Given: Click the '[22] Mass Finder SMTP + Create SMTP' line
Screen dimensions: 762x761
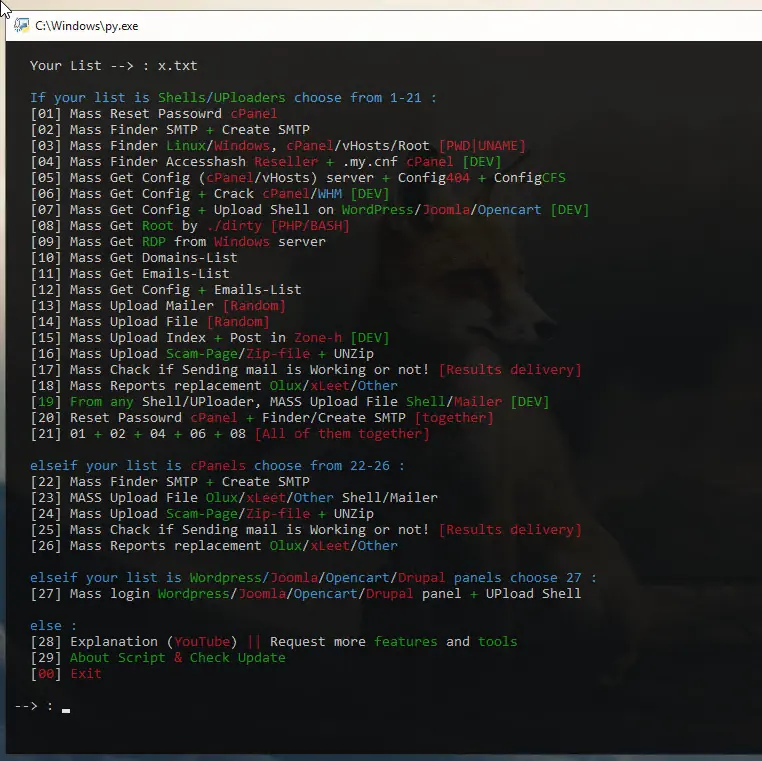Looking at the screenshot, I should 170,482.
